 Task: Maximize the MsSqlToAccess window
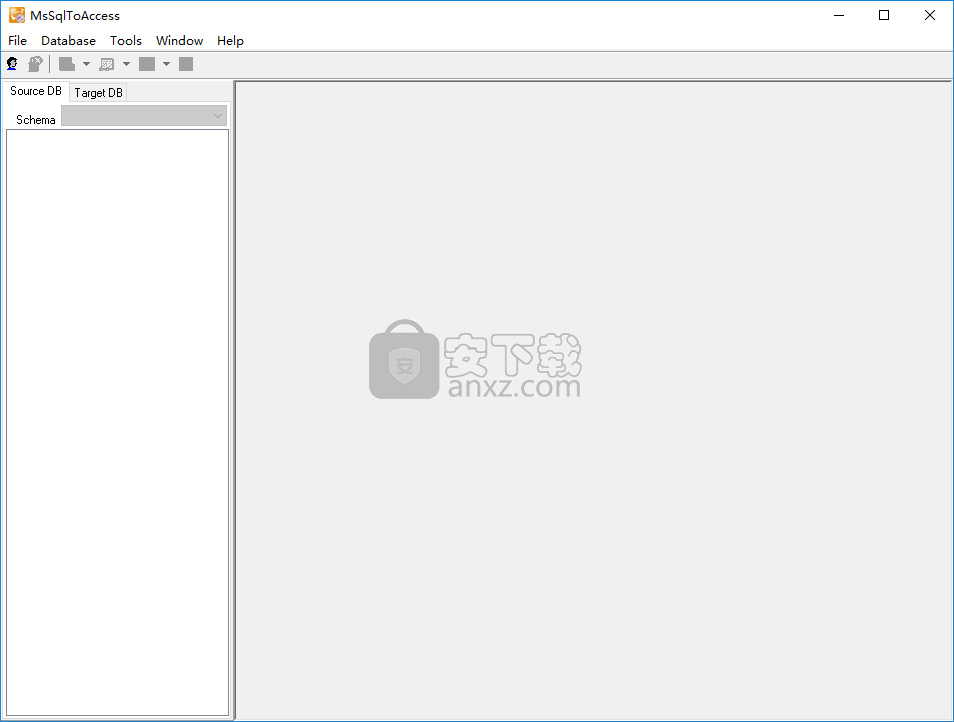(884, 15)
